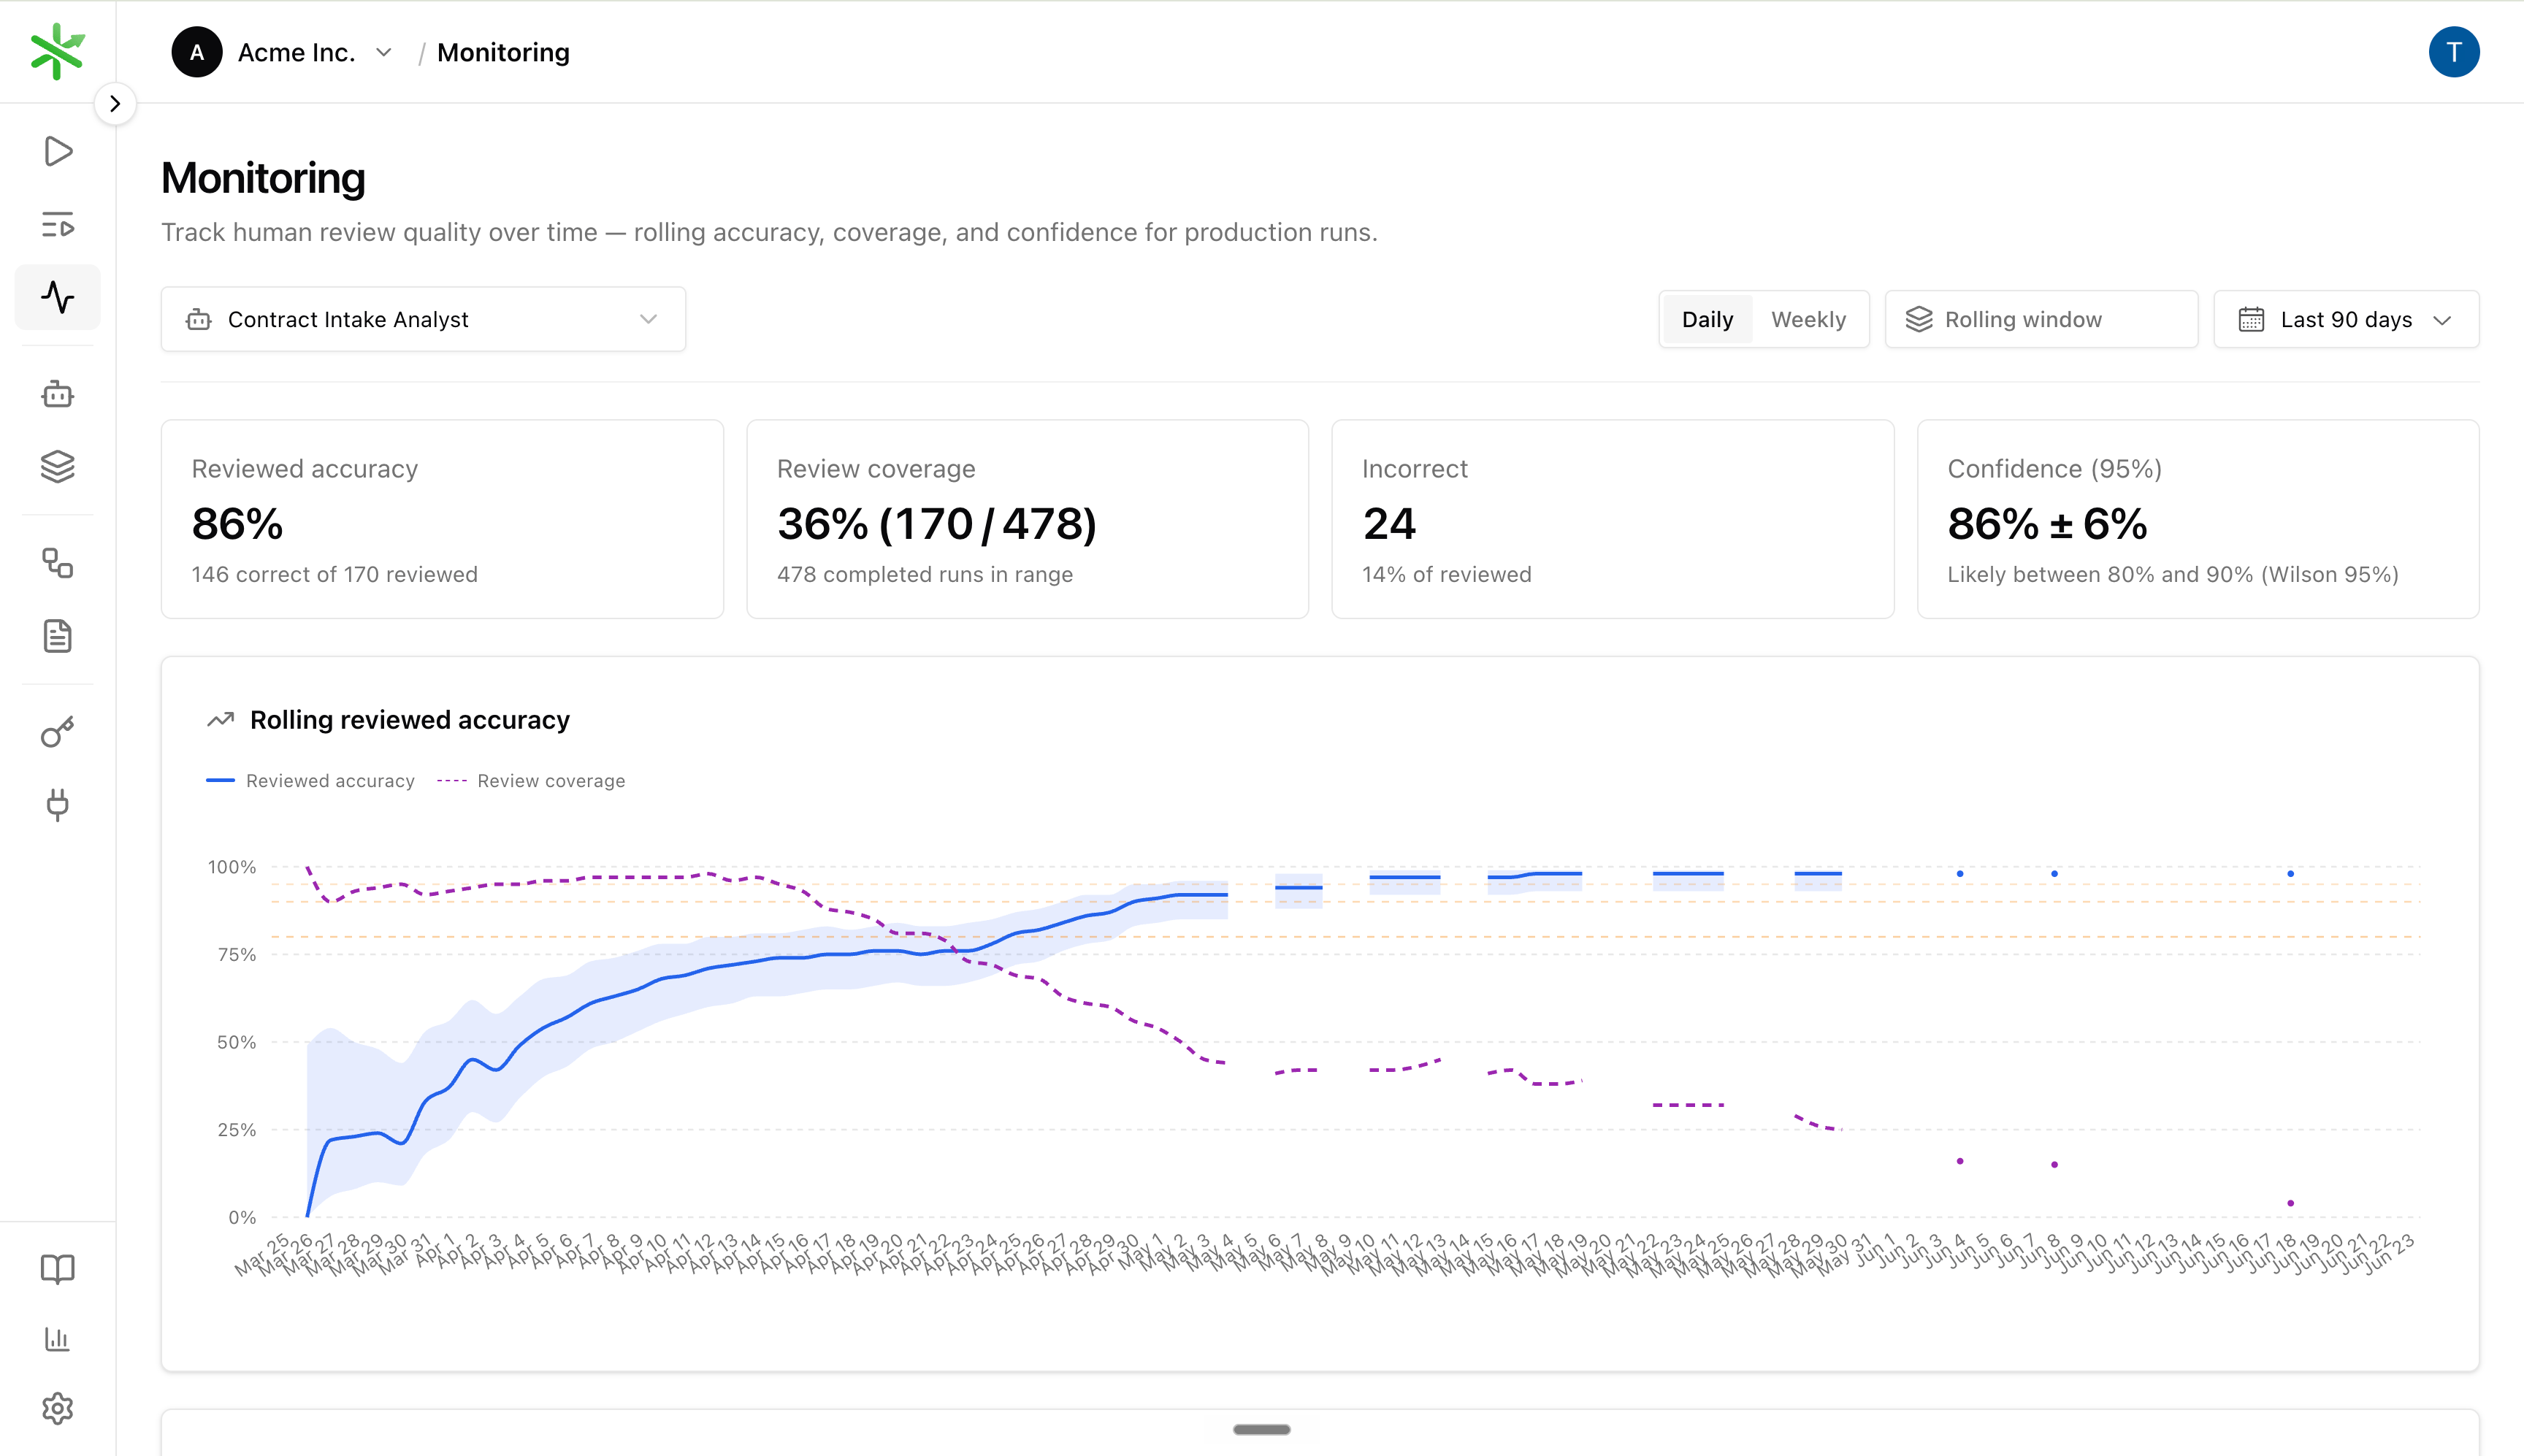Viewport: 2524px width, 1456px height.
Task: Open the workflow shapes sidebar icon
Action: (x=58, y=563)
